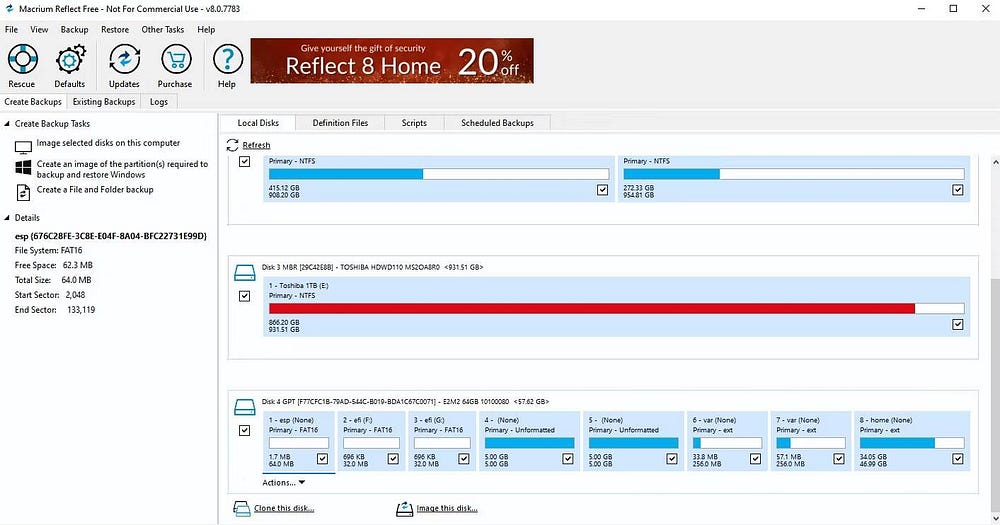Click the 8 - home partition usage bar

911,443
